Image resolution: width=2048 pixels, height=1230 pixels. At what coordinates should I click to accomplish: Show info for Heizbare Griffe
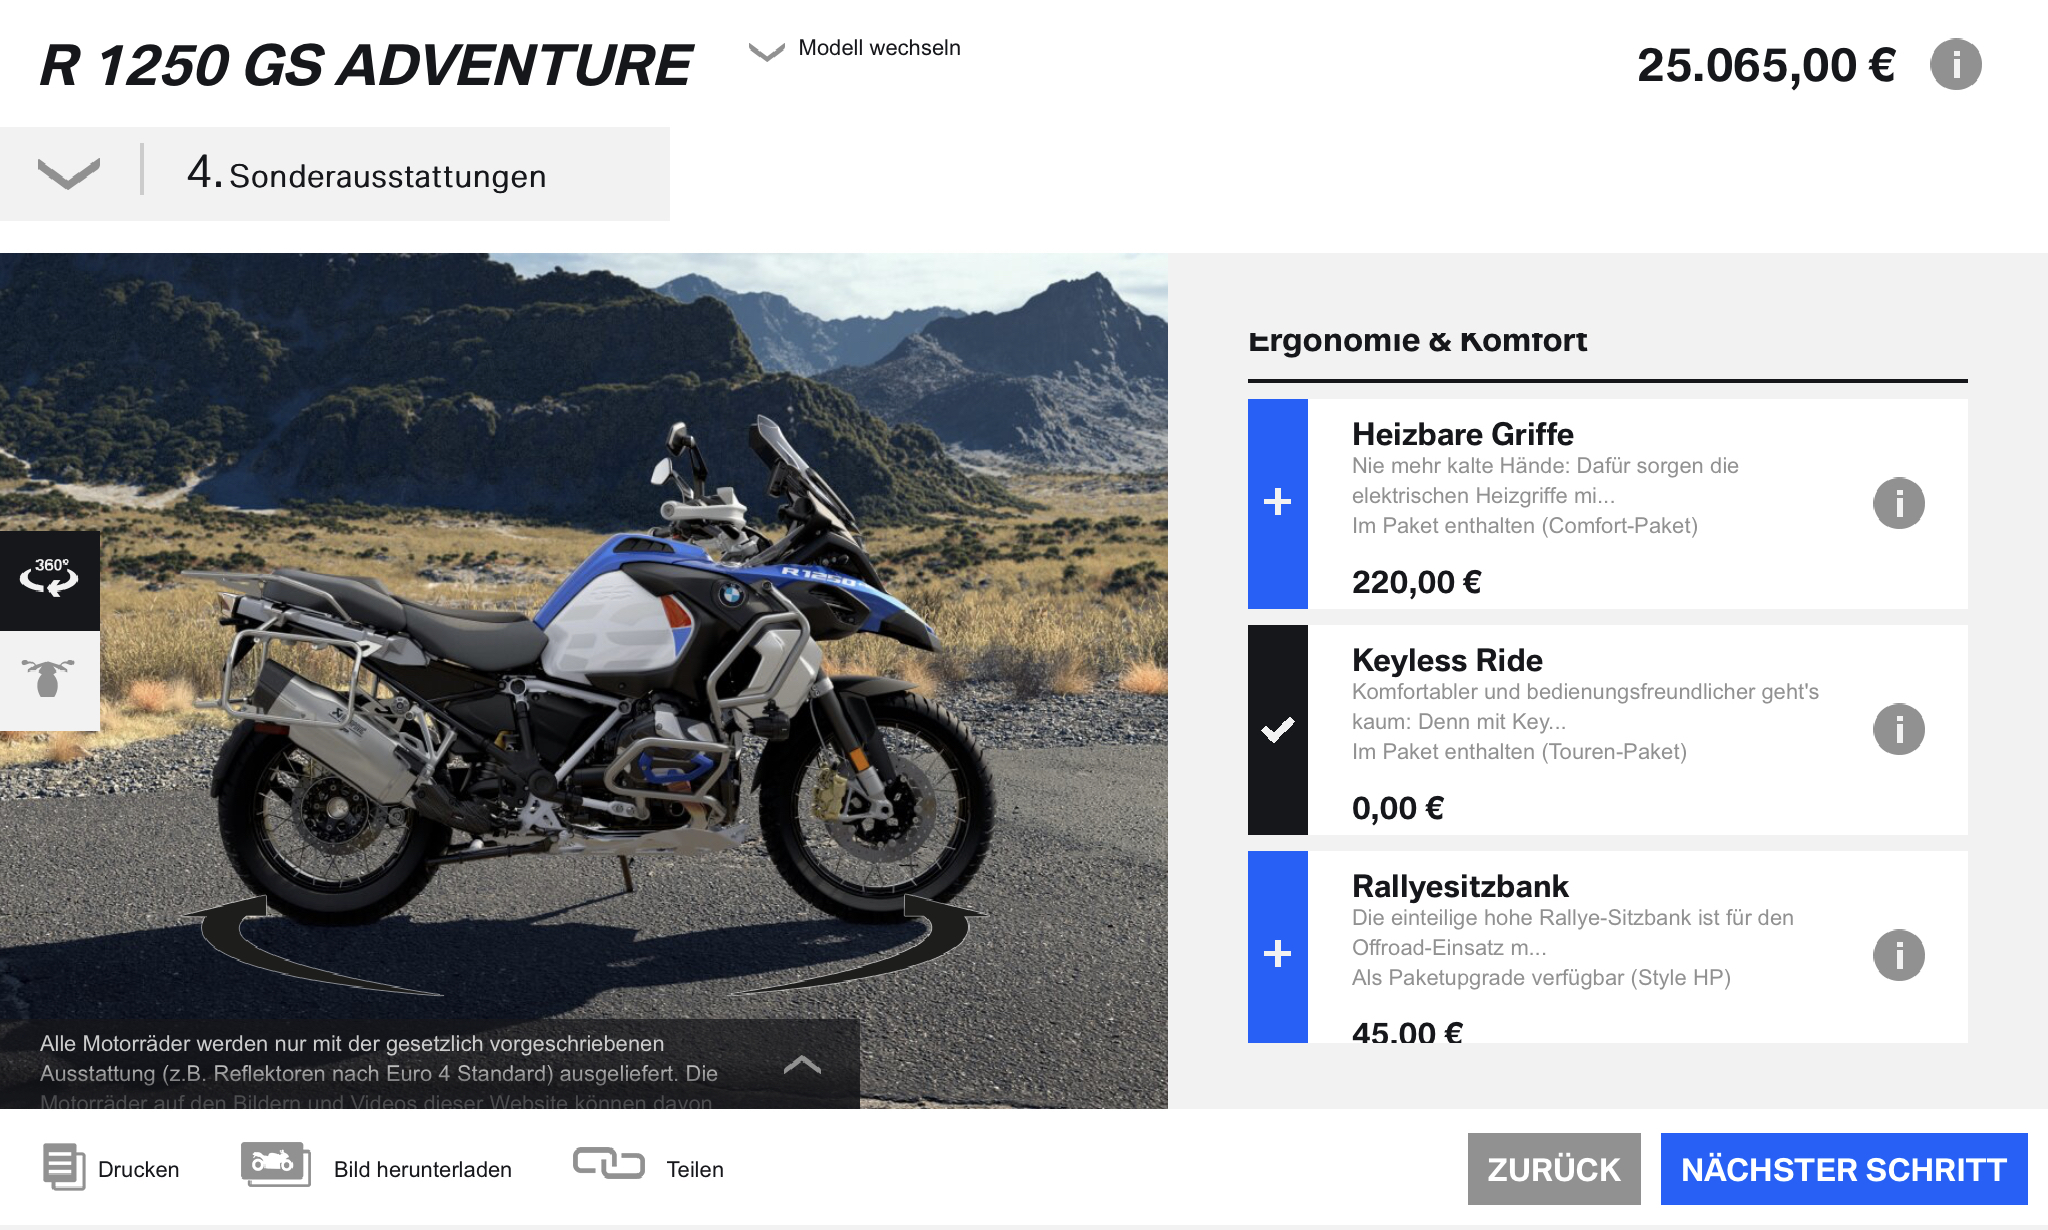point(1898,503)
